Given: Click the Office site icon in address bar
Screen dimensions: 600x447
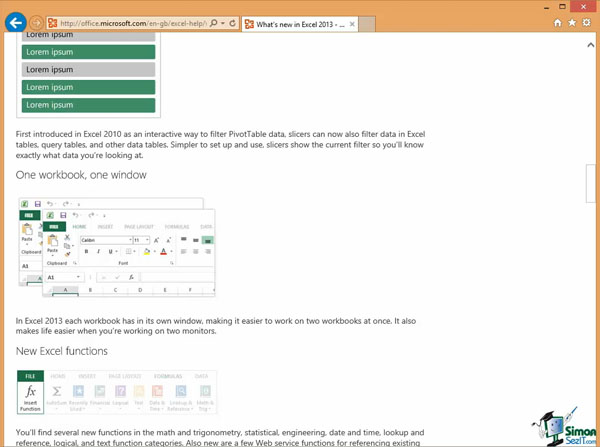Looking at the screenshot, I should (x=53, y=23).
